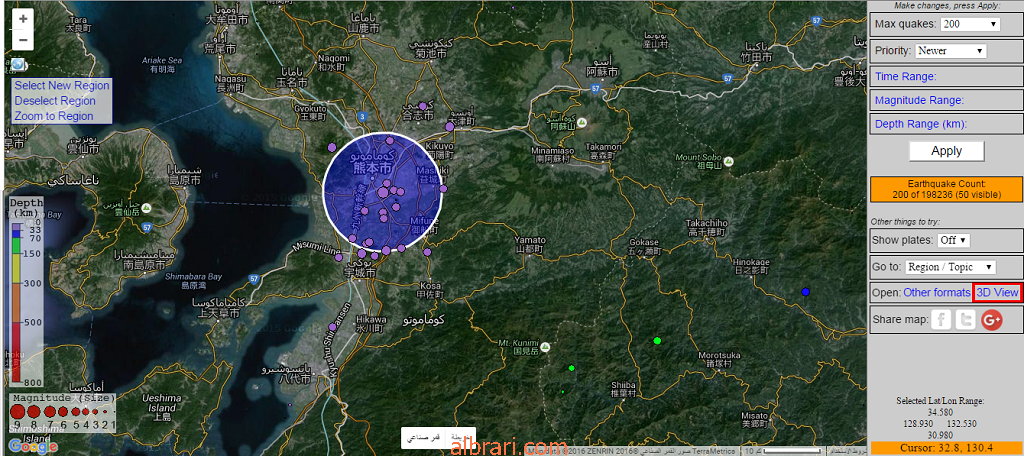Viewport: 1024px width, 456px height.
Task: Click the Morotsuka town label
Action: [720, 359]
